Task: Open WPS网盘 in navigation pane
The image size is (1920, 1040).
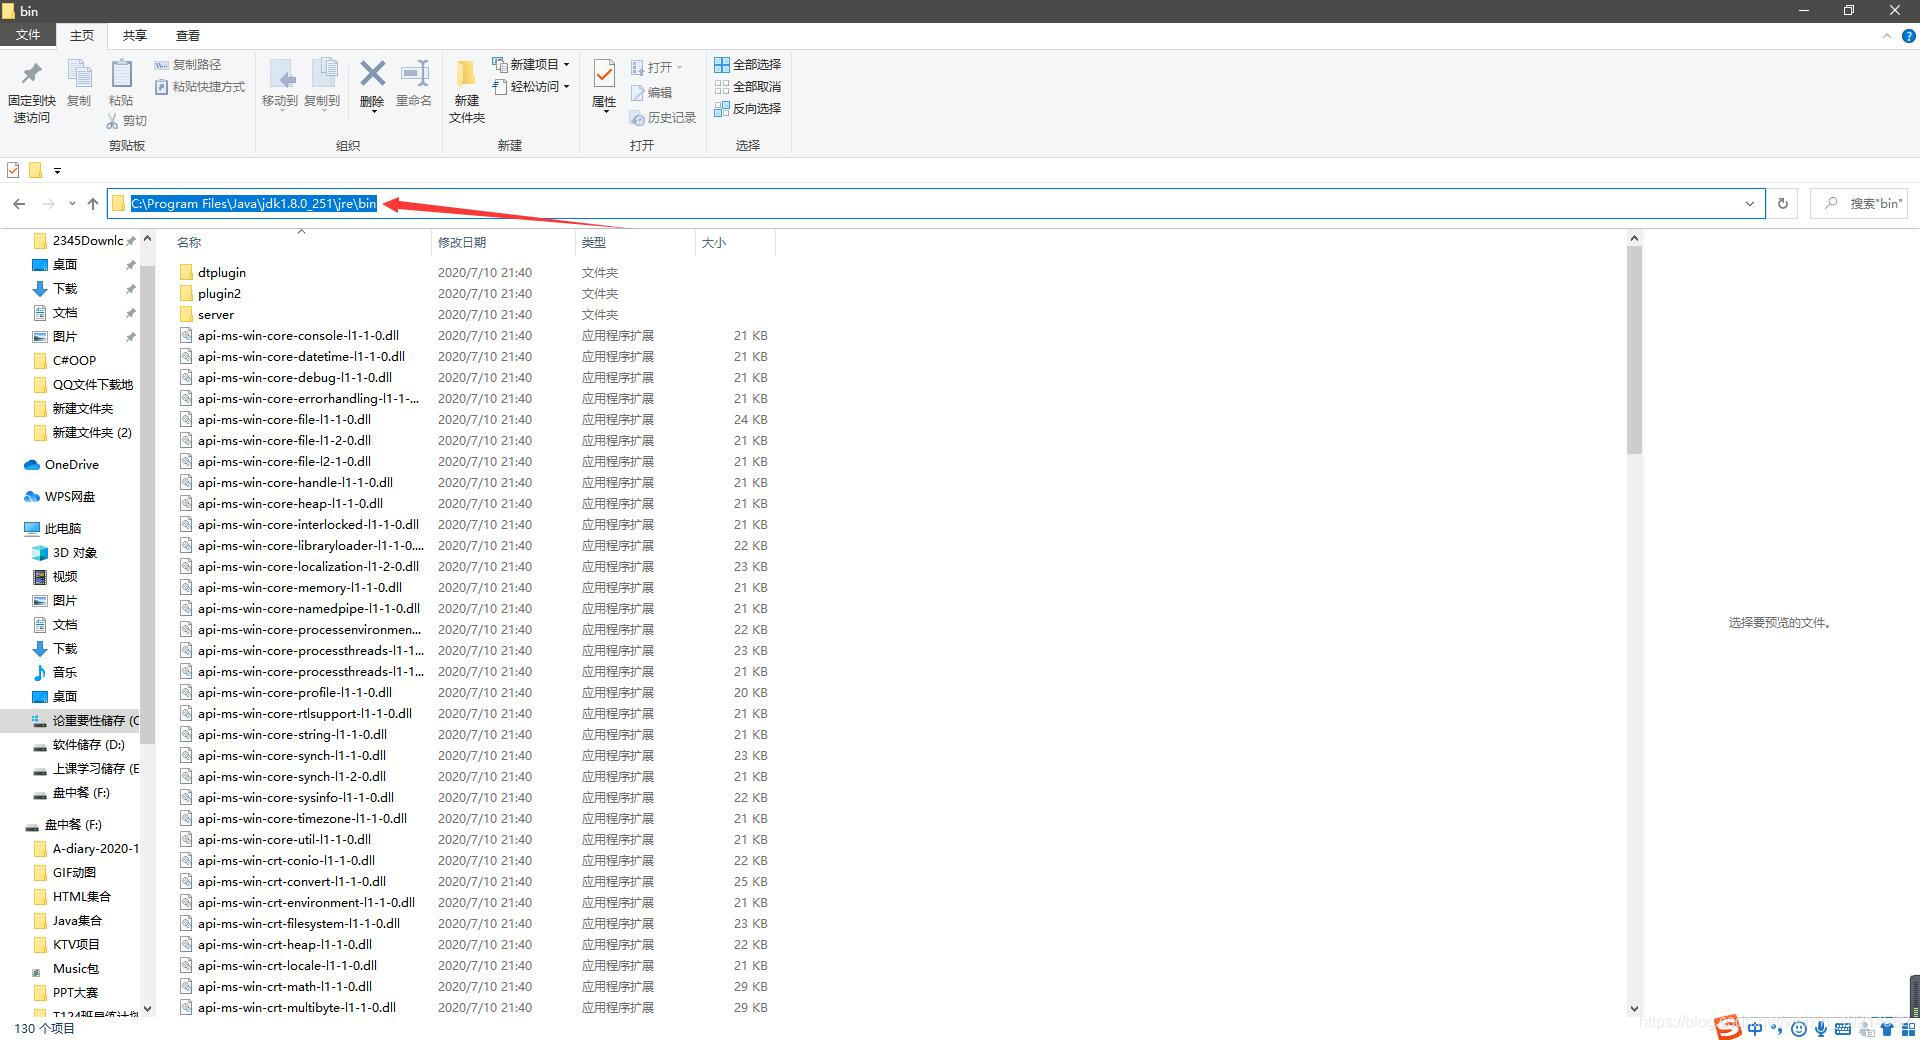Action: click(x=69, y=496)
